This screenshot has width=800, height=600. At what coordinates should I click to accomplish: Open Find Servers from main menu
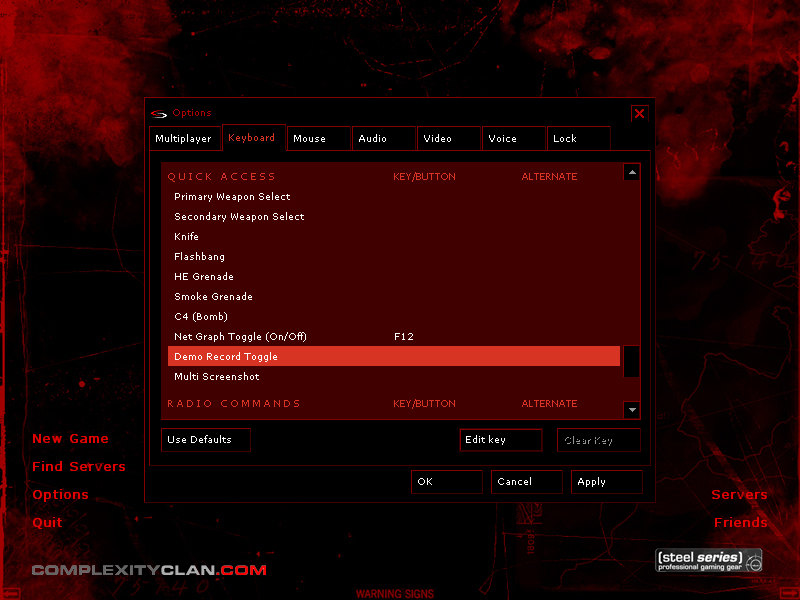tap(79, 467)
